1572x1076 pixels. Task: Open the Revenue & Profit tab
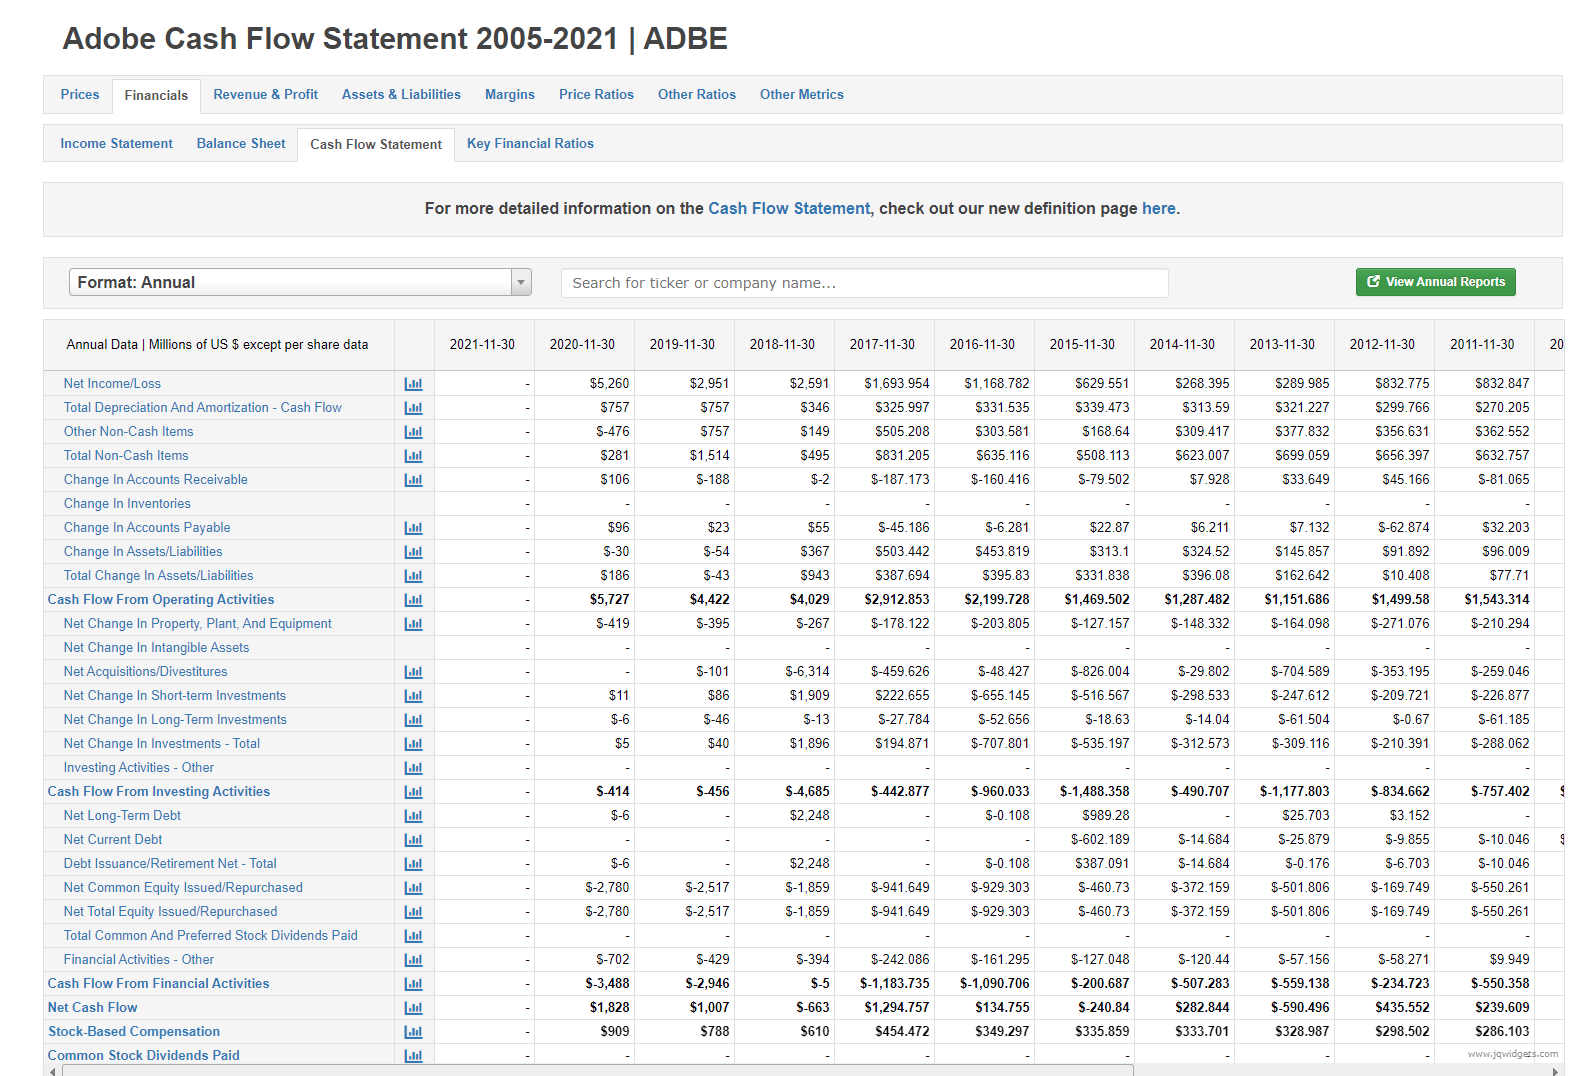265,94
